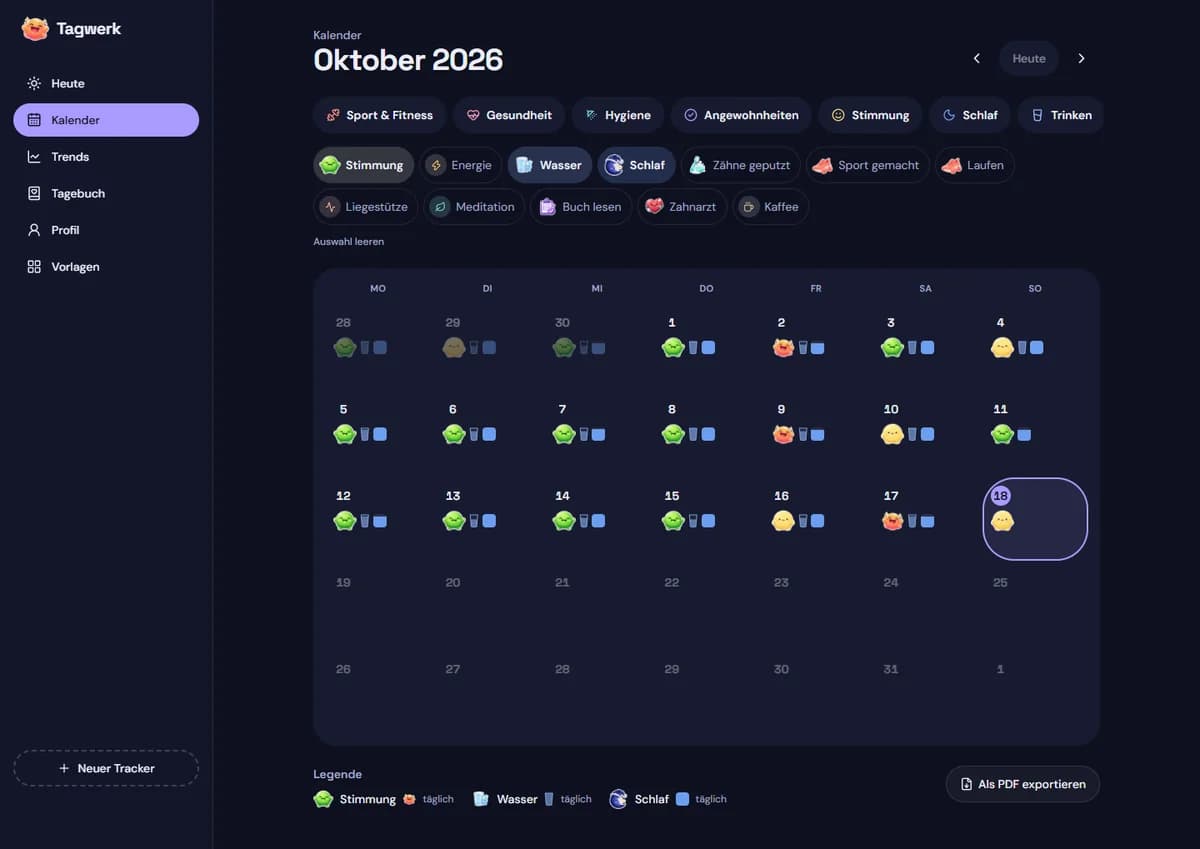Screen dimensions: 1200x849
Task: Click the red mood blob on day 17
Action: [x=892, y=521]
